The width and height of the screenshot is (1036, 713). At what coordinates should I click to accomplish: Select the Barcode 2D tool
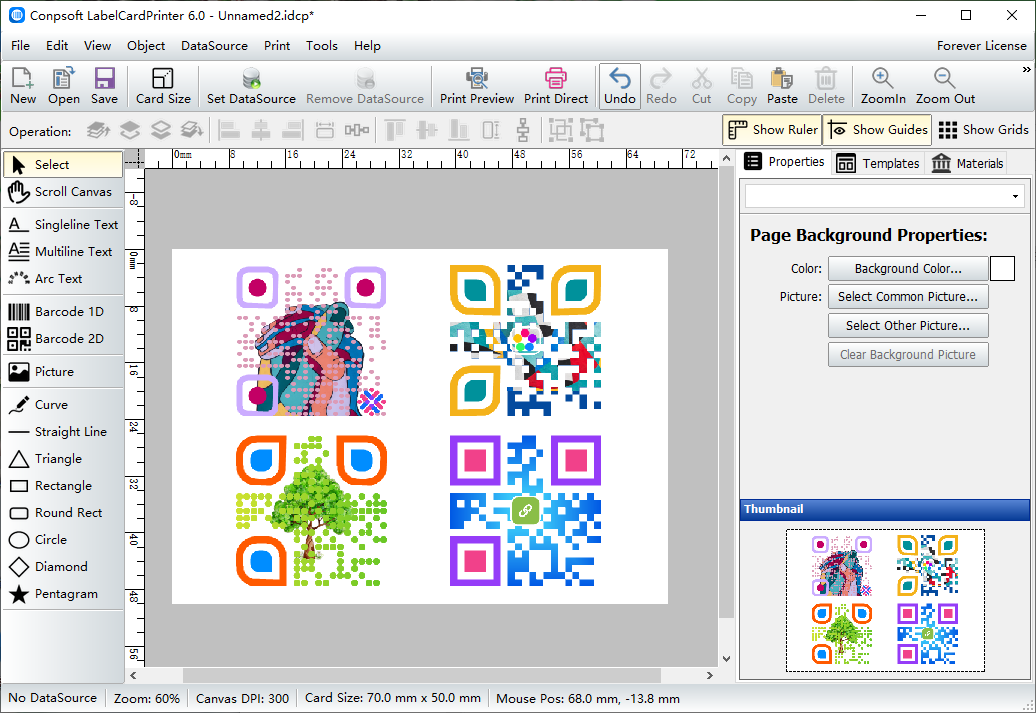pos(63,338)
